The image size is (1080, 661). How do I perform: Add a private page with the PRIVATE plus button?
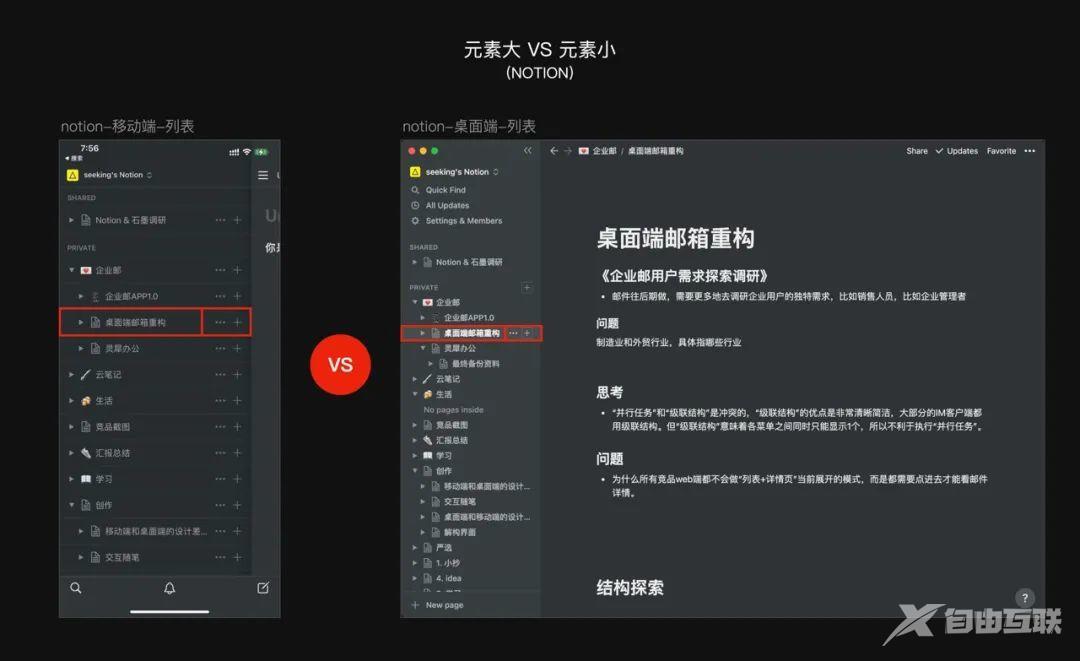pyautogui.click(x=527, y=287)
